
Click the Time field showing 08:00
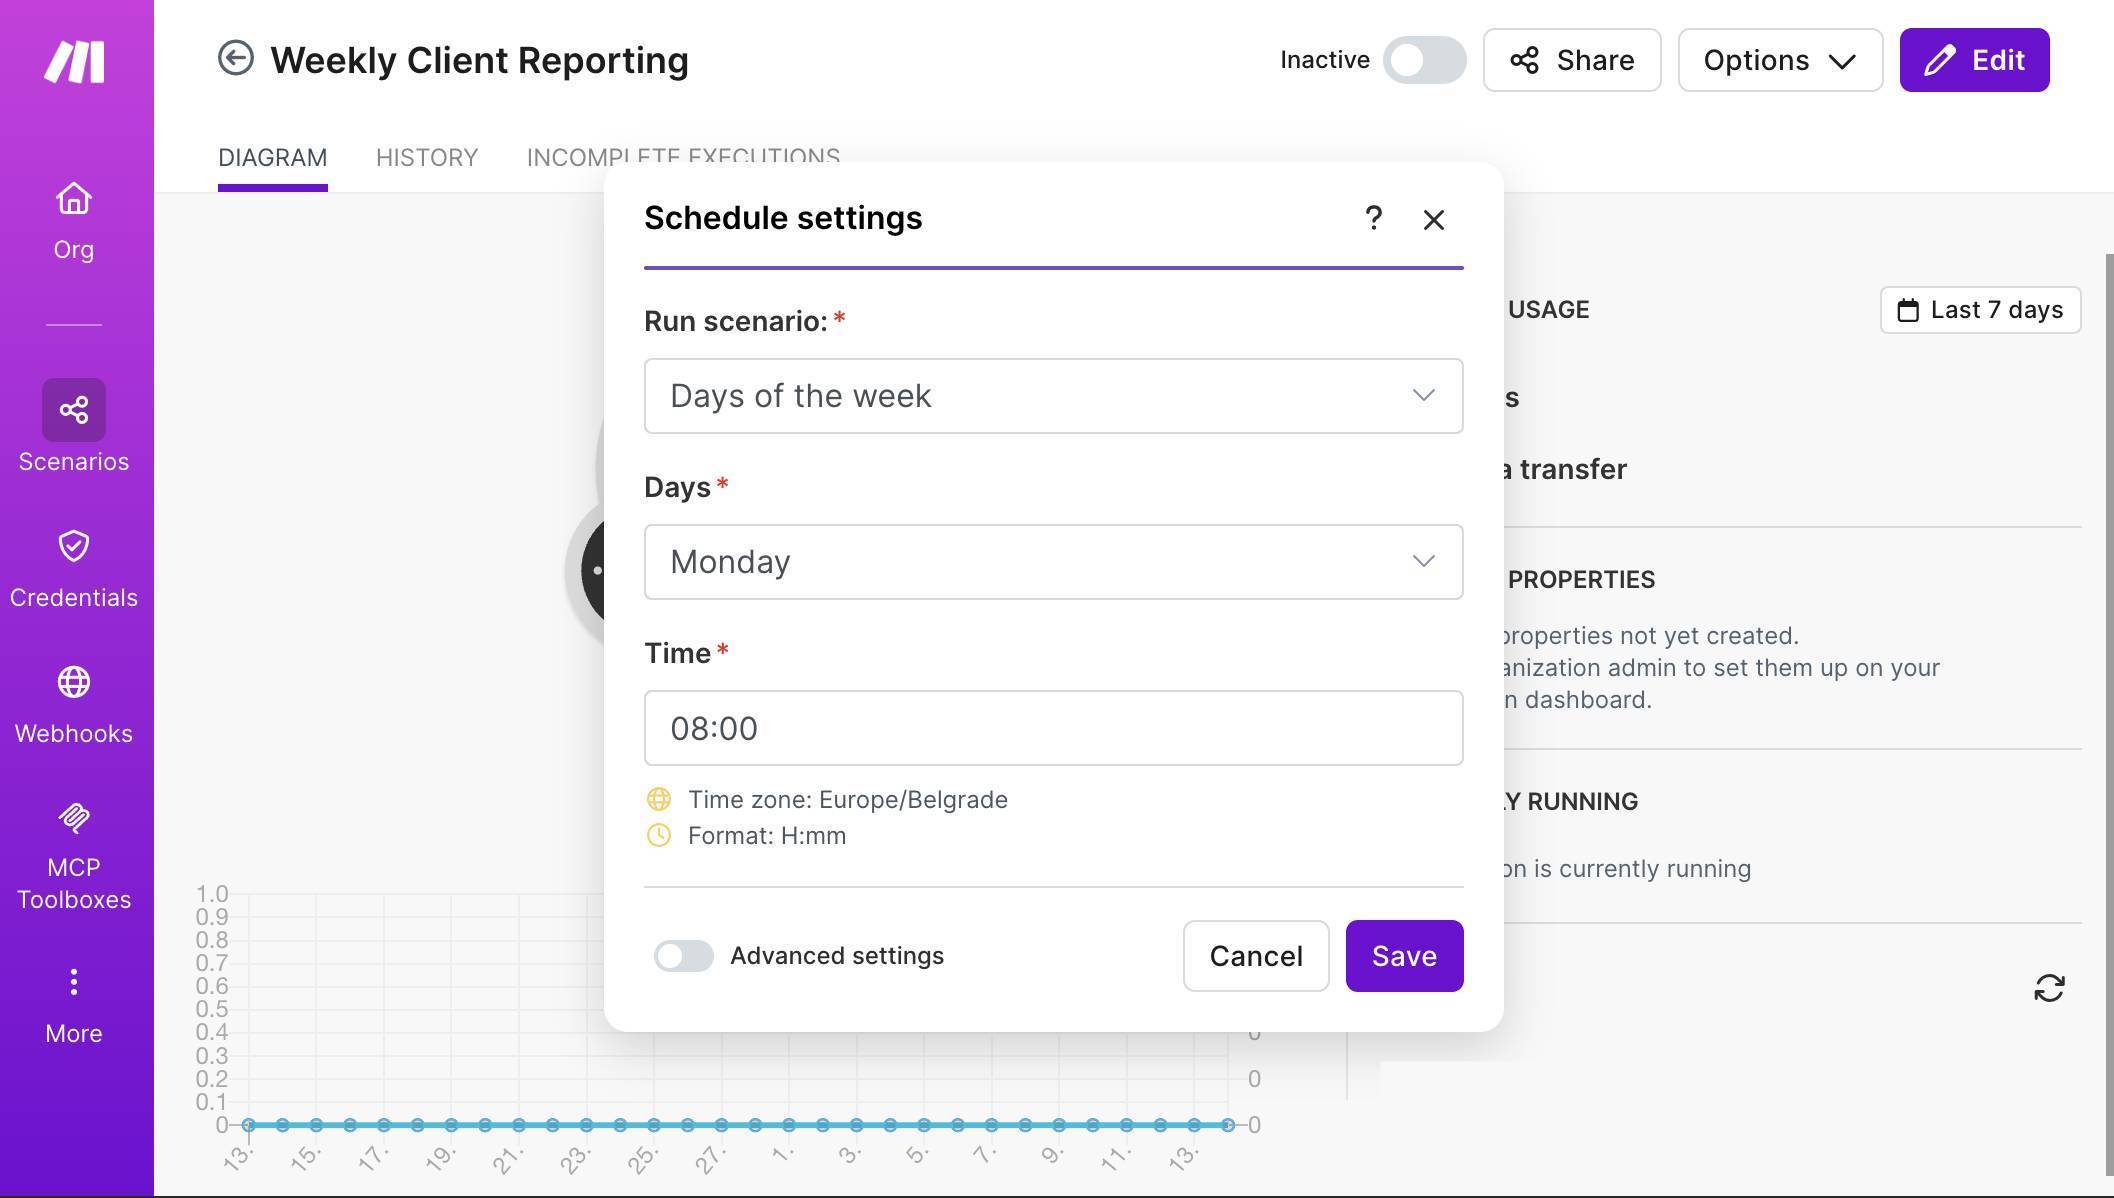point(1053,728)
